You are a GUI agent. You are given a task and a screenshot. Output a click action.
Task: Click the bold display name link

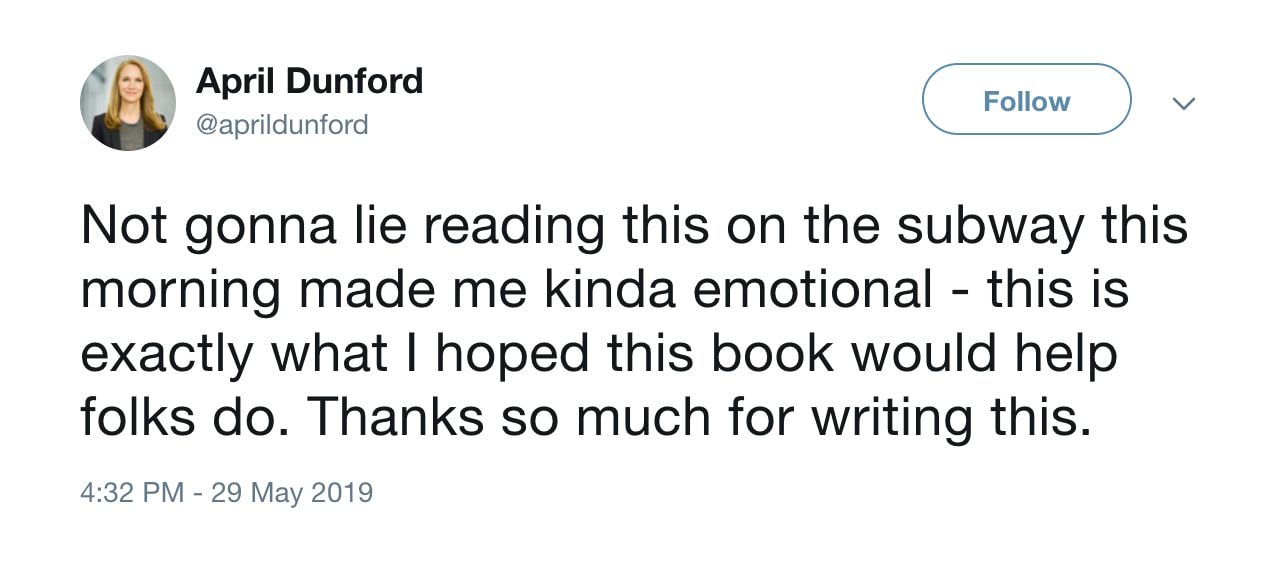pos(310,81)
